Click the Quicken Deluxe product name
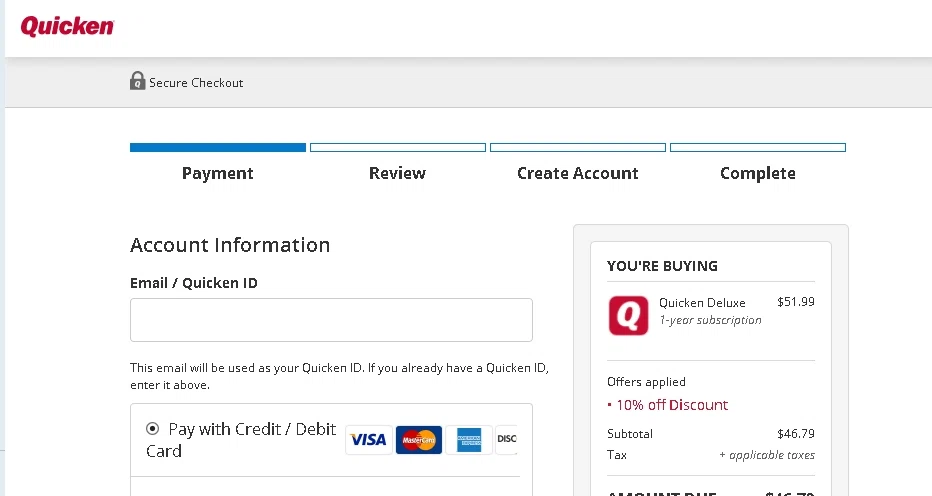The height and width of the screenshot is (496, 932). pos(702,303)
